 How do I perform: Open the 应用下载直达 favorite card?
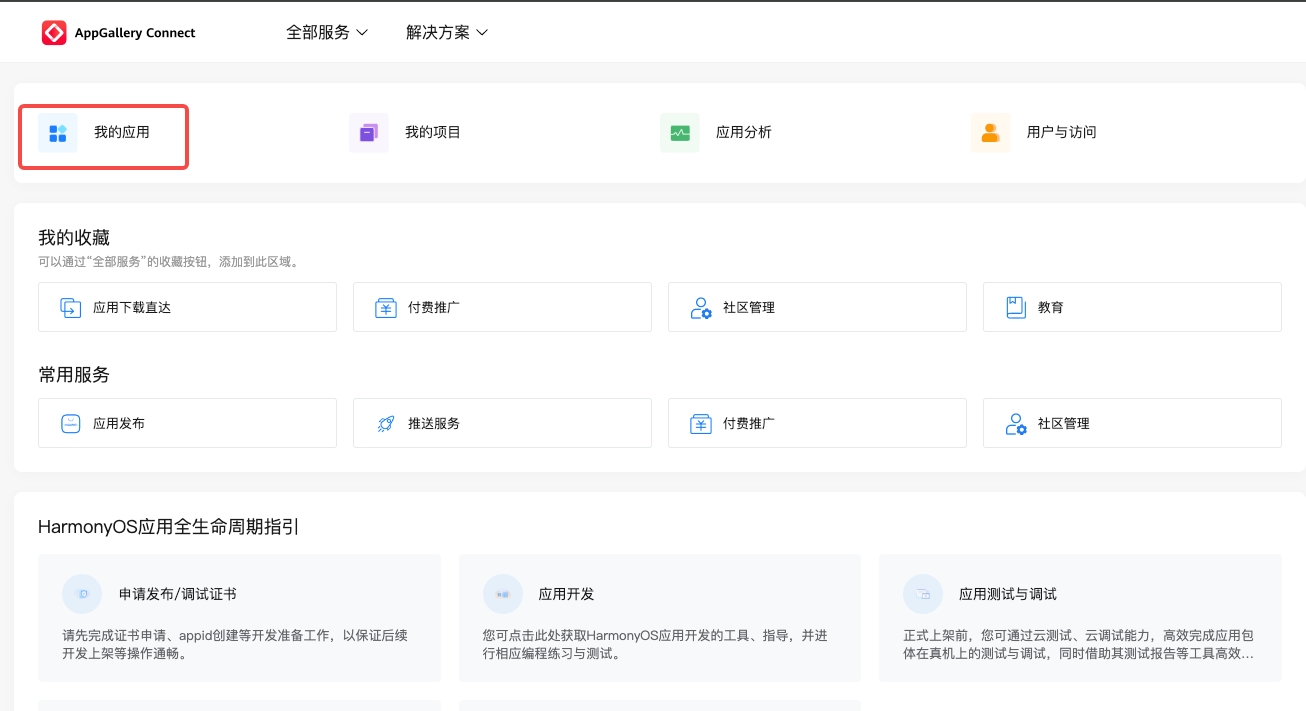(187, 307)
